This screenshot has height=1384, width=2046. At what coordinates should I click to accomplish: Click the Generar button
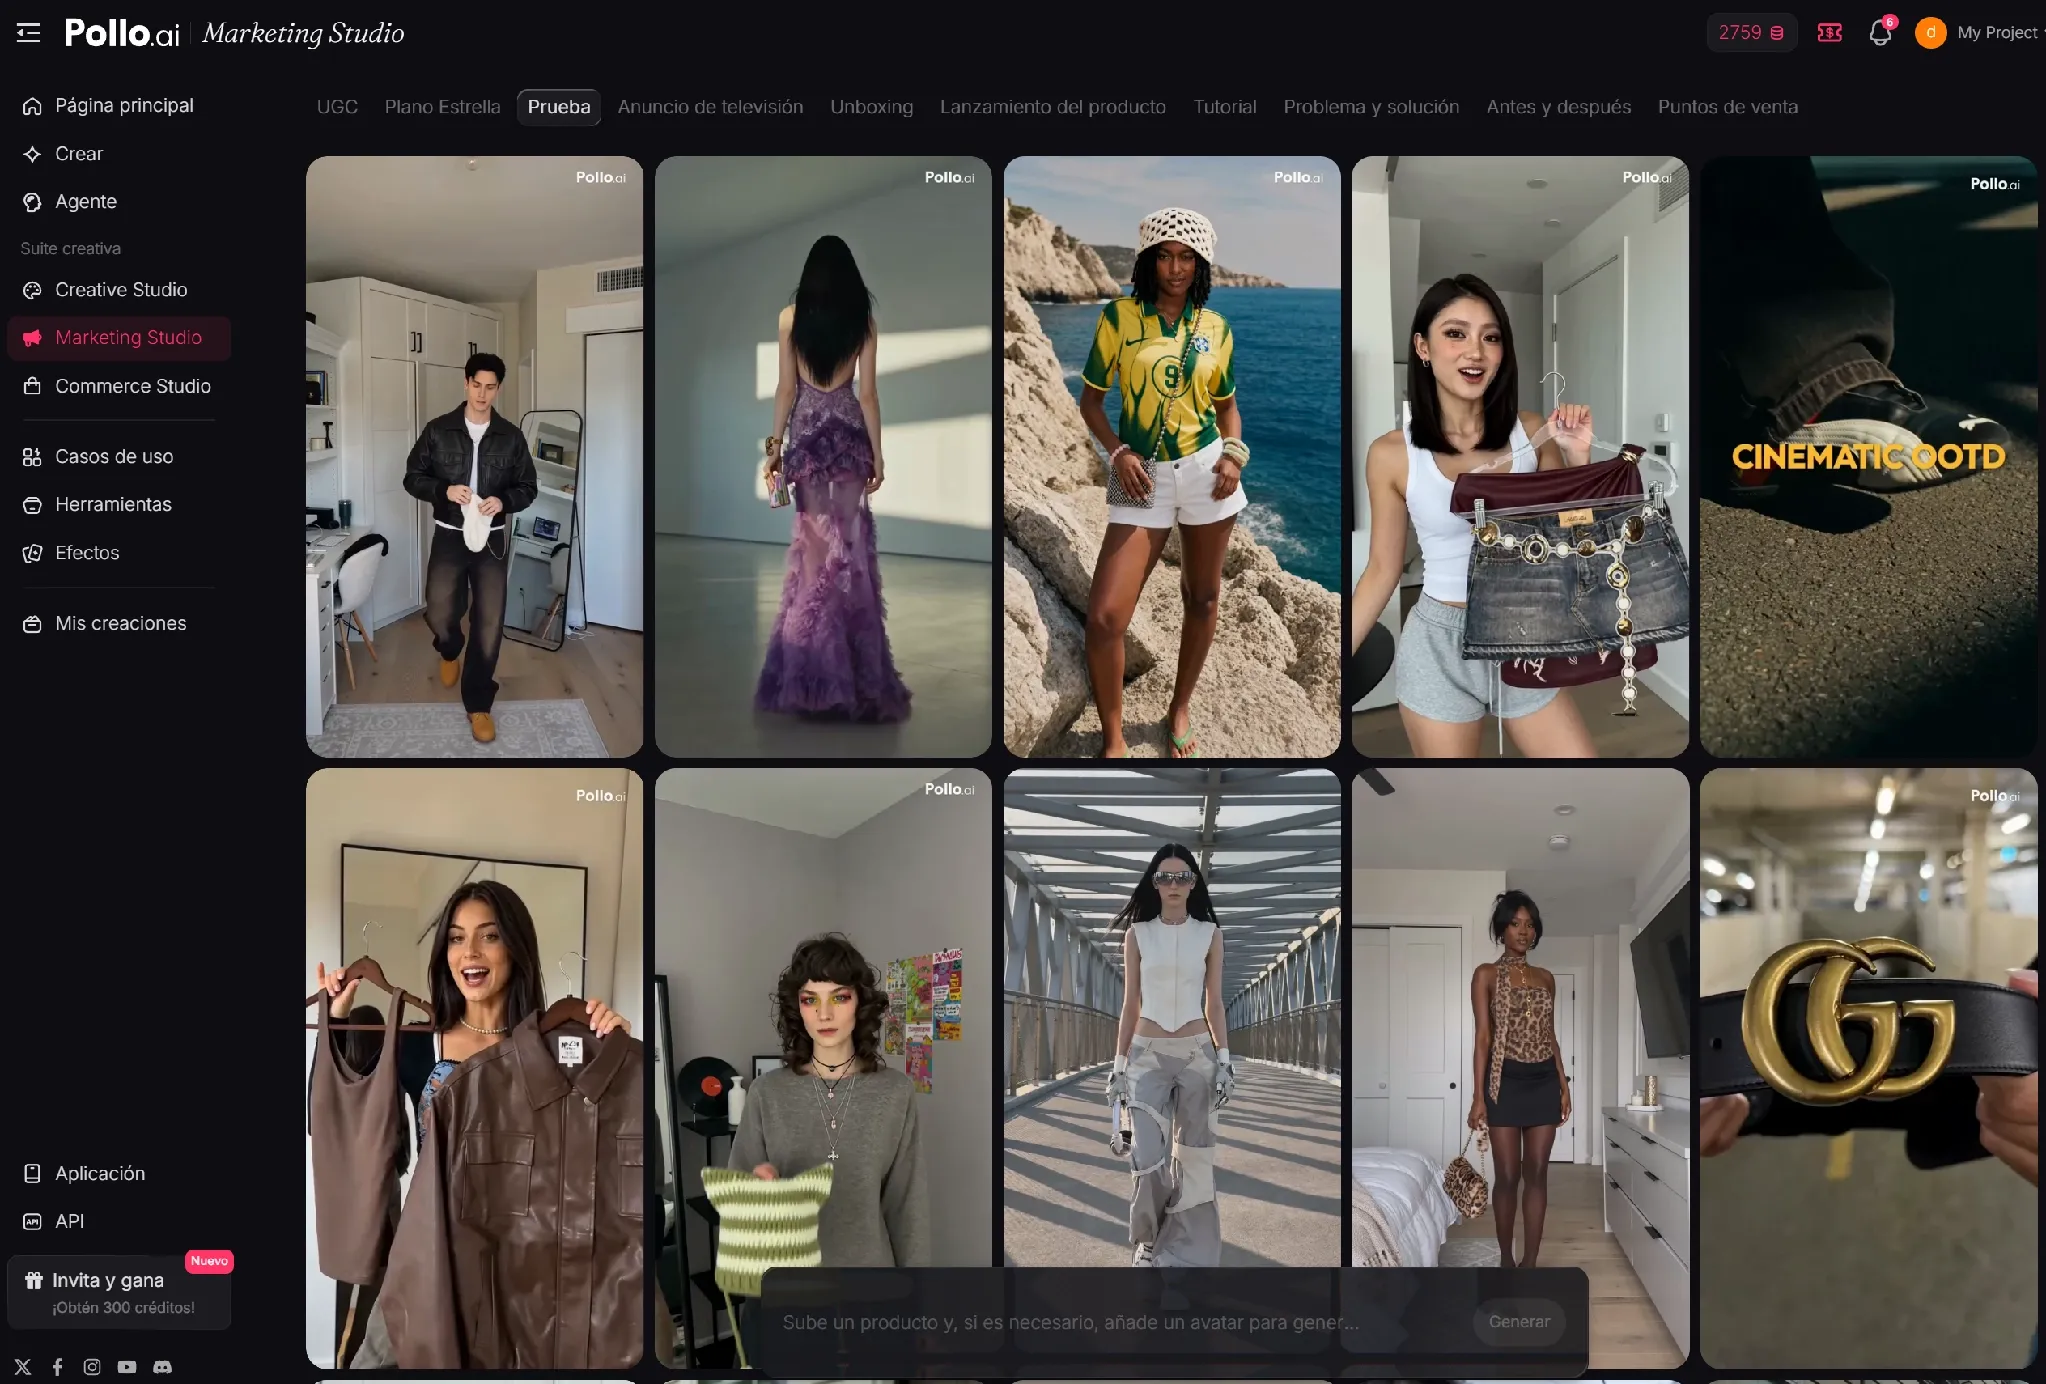pyautogui.click(x=1519, y=1322)
